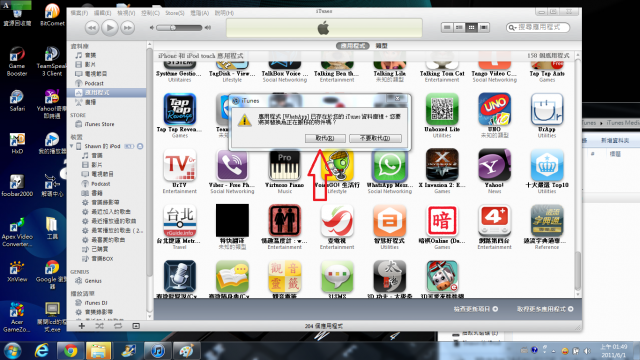Screen dimensions: 640x360
Task: Switch to grid view mode
Action: pos(471,27)
